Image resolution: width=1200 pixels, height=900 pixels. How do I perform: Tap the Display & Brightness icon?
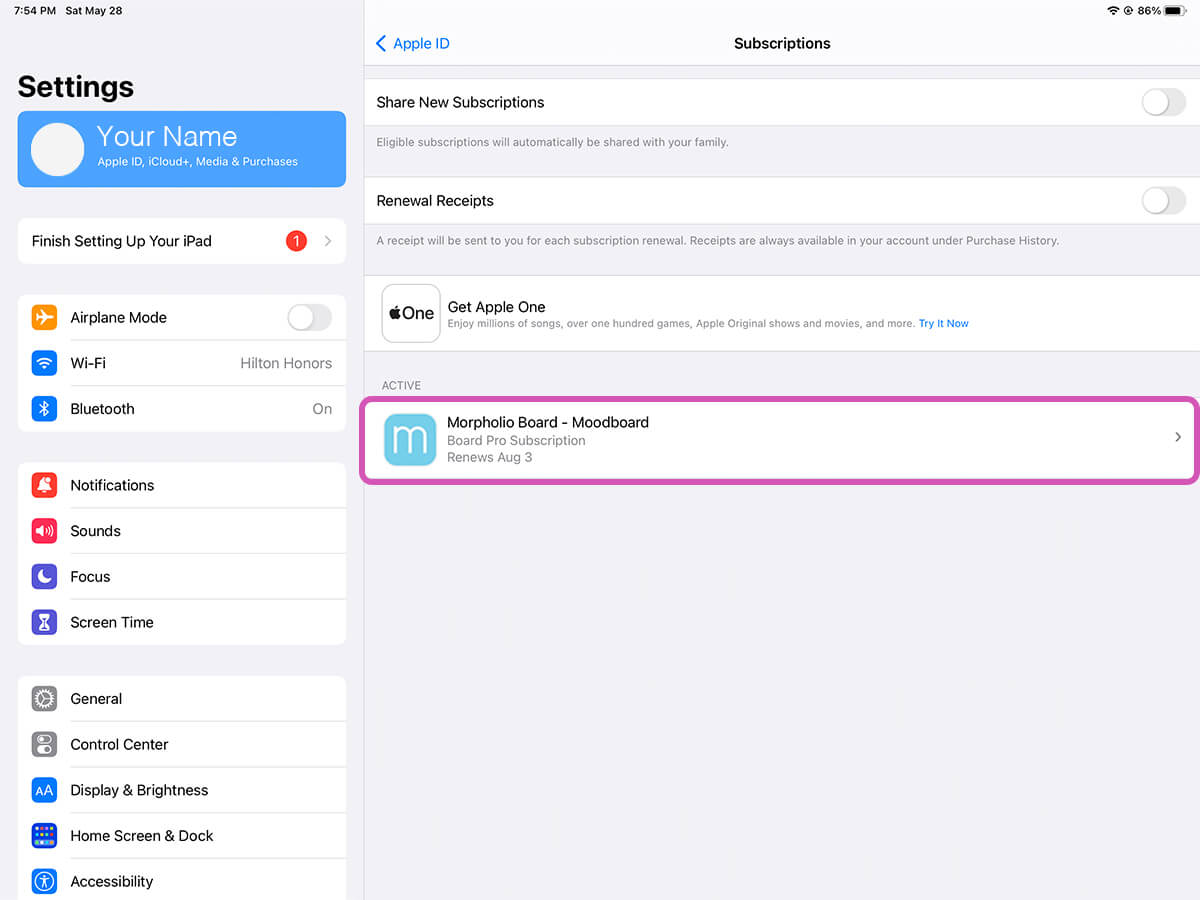tap(44, 790)
